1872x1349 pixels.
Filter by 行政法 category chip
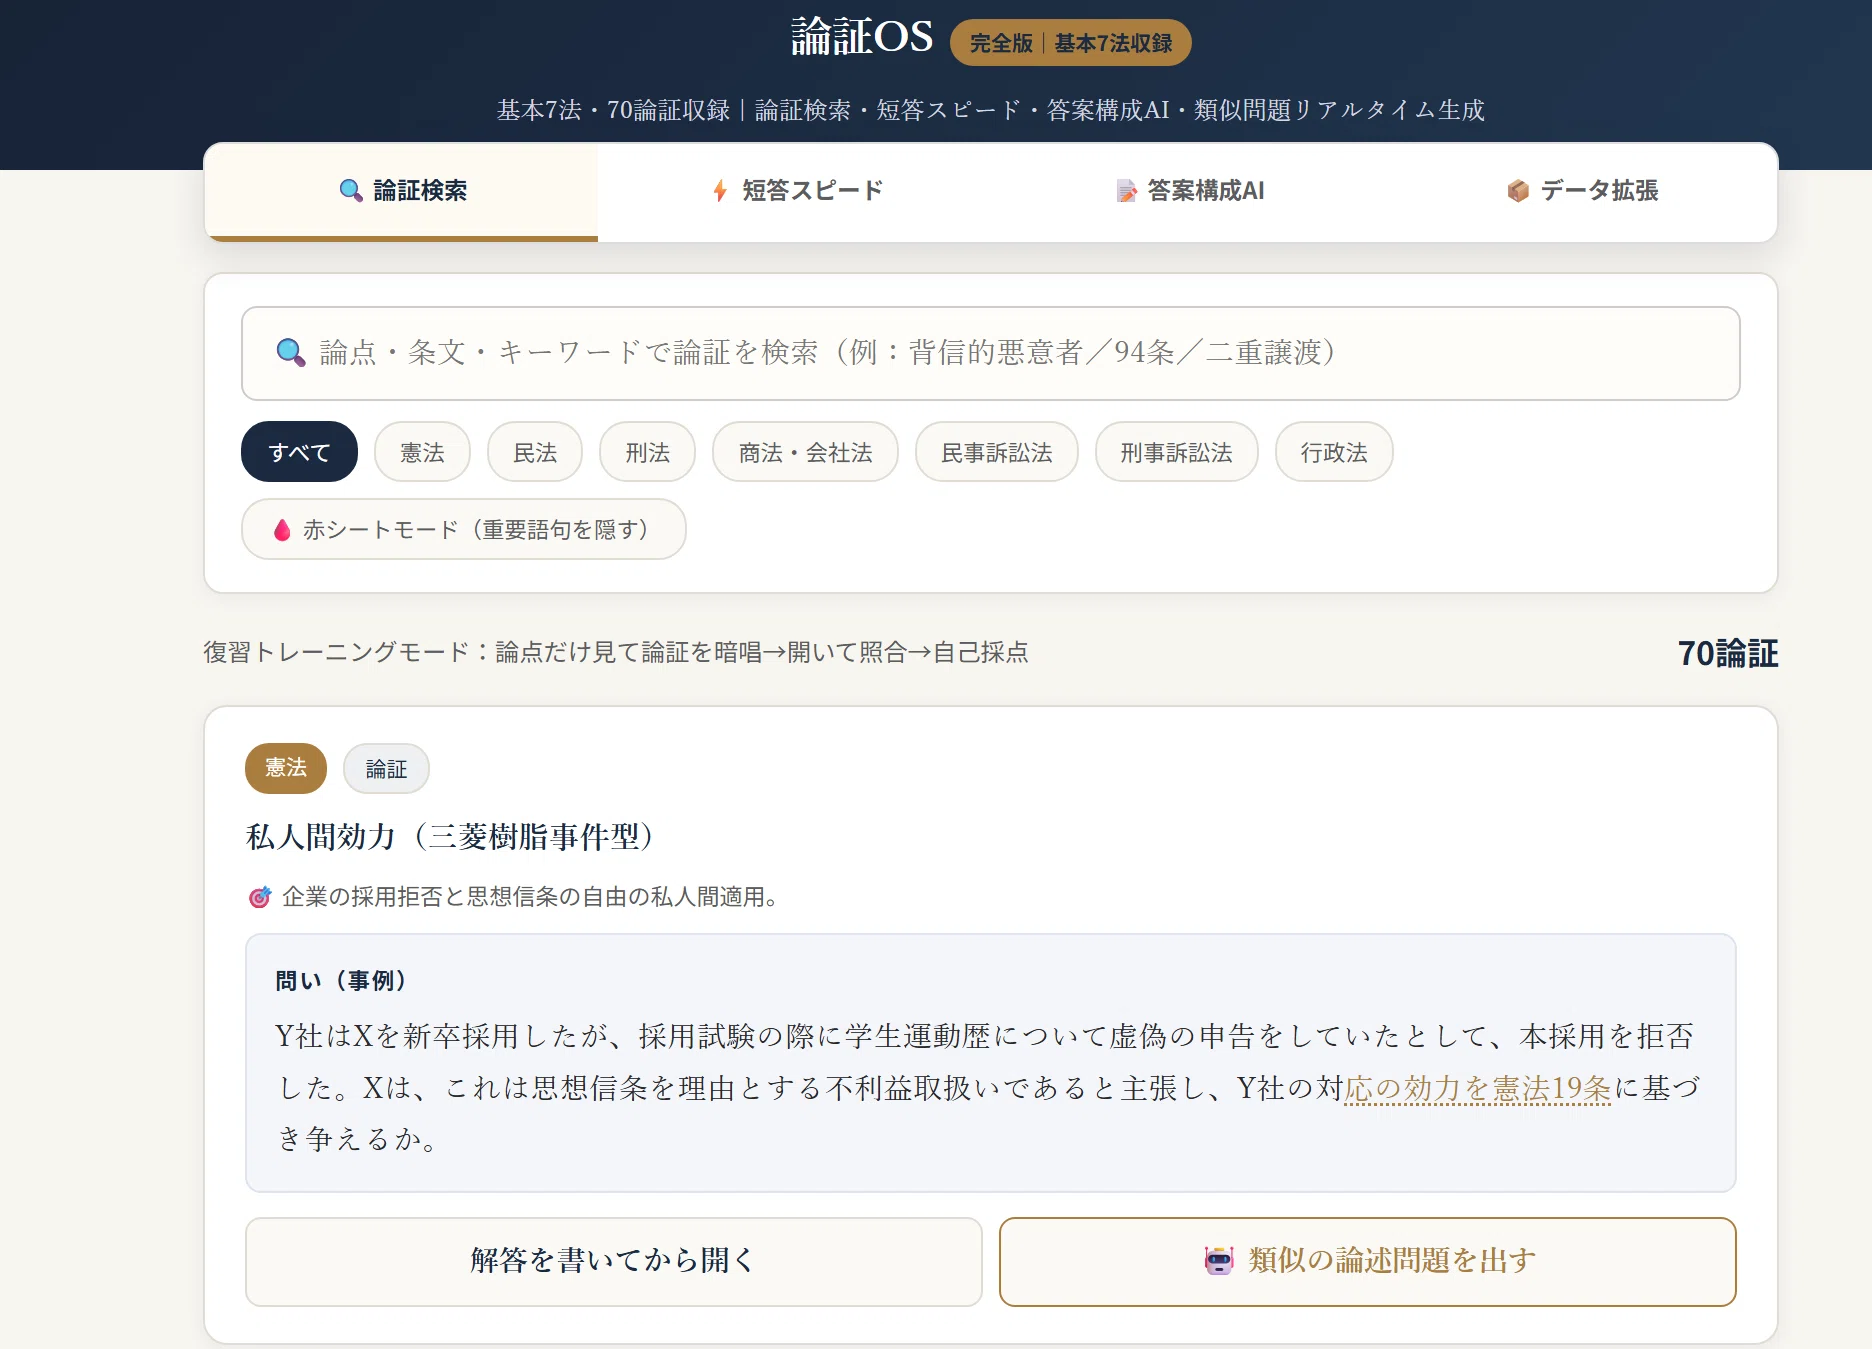click(x=1334, y=452)
